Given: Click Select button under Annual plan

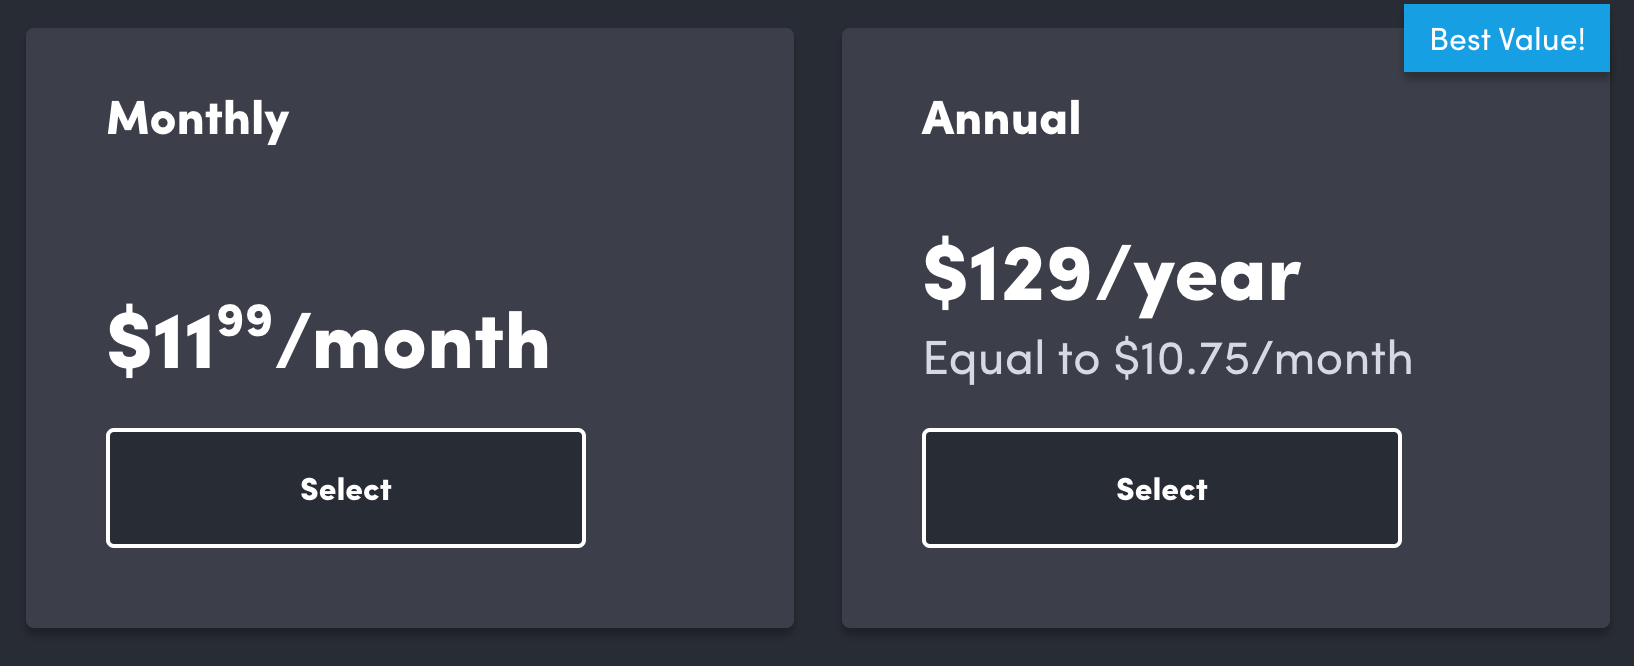Looking at the screenshot, I should tap(1161, 489).
